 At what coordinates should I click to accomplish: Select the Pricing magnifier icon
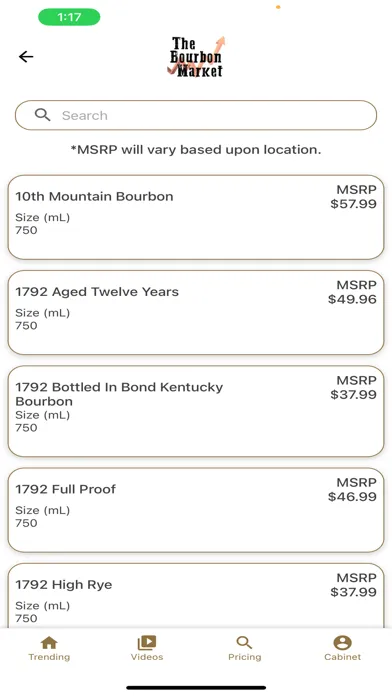point(244,642)
